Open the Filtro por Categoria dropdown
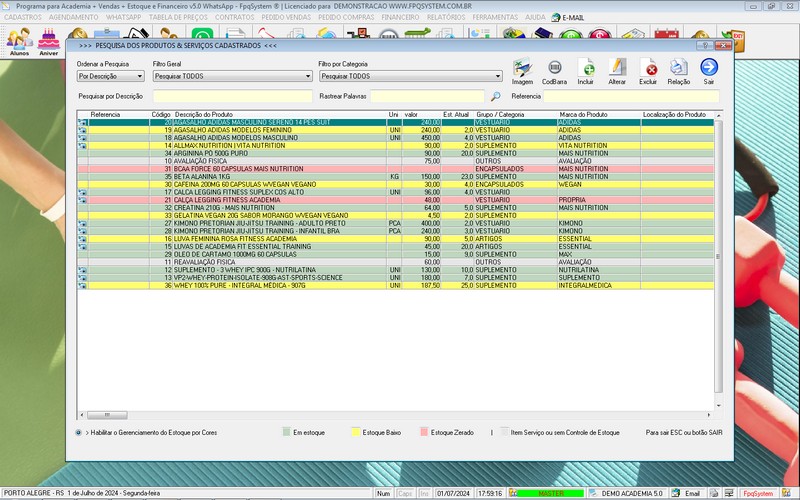 point(497,76)
